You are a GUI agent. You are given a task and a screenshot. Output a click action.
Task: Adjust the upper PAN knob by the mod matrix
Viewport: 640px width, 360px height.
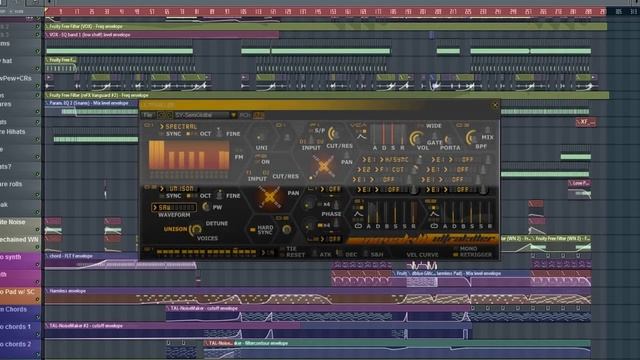(347, 155)
